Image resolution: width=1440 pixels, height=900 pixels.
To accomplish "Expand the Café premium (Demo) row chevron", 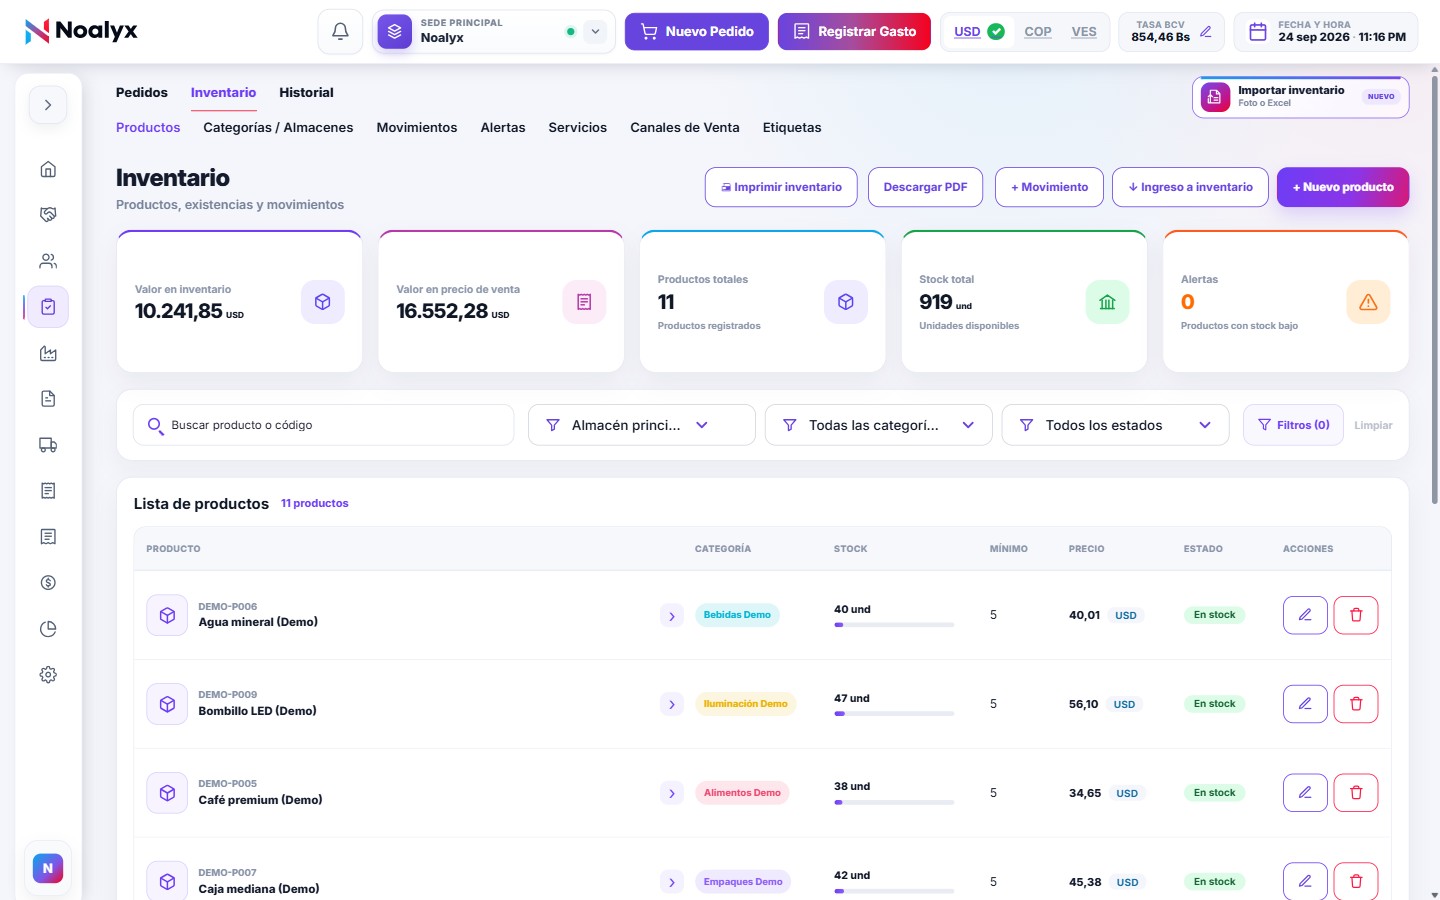I will coord(672,793).
